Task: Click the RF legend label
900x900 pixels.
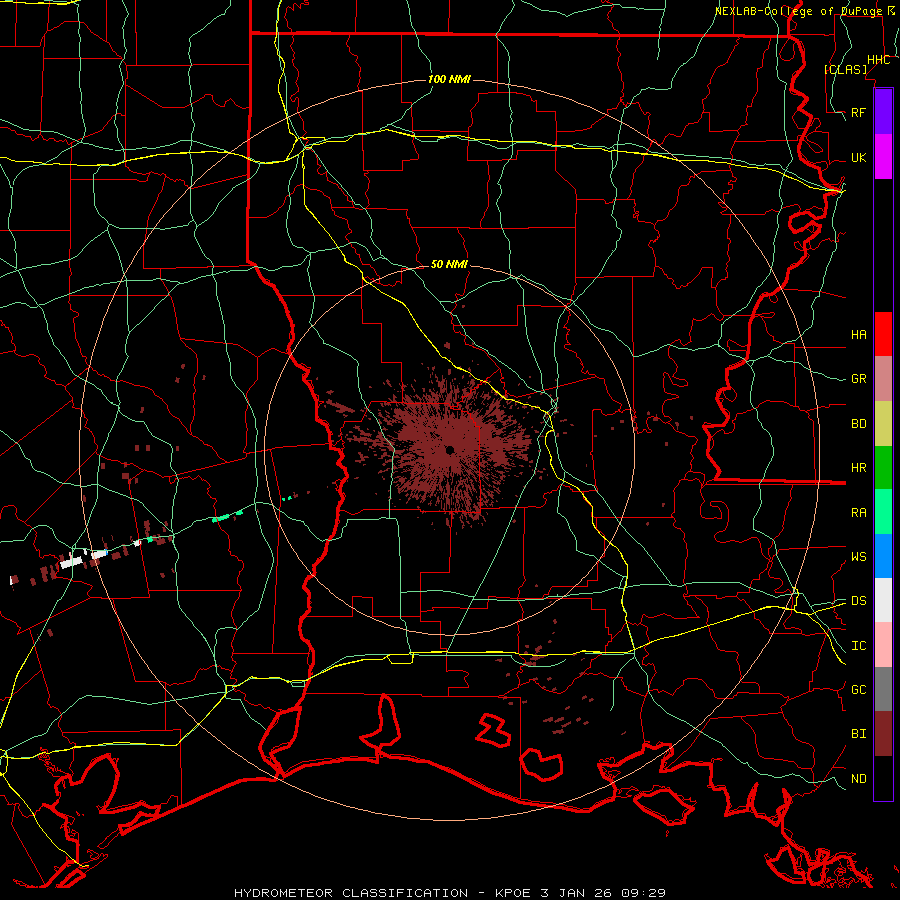Action: click(858, 112)
